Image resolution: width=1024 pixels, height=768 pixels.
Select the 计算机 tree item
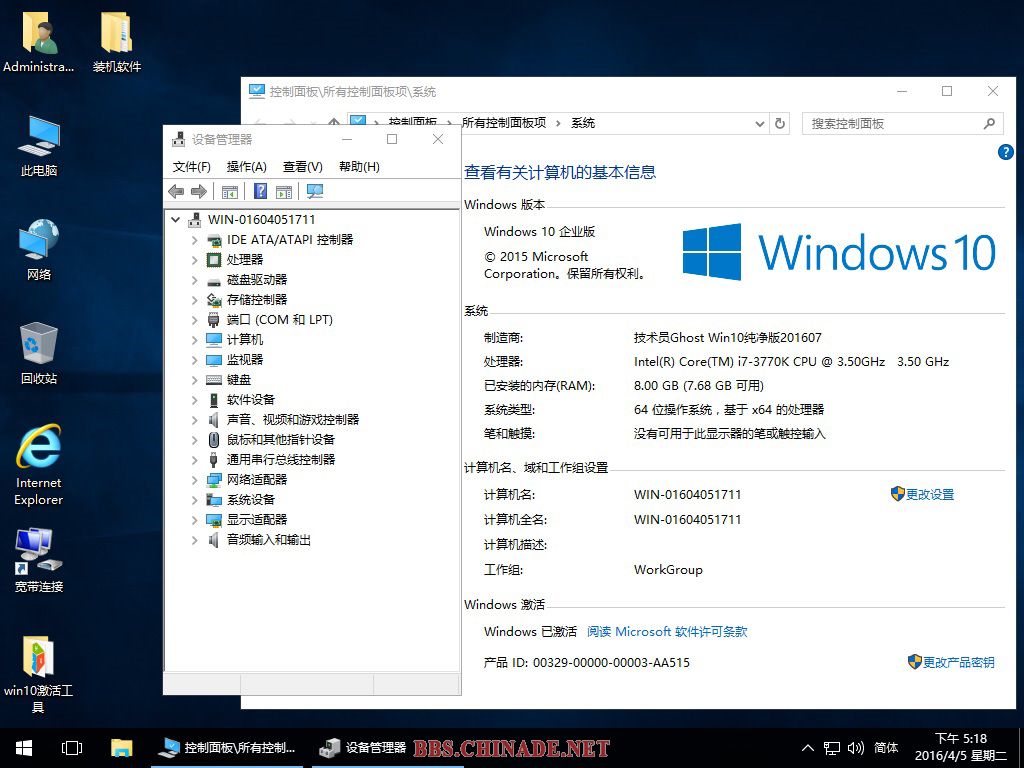(245, 340)
